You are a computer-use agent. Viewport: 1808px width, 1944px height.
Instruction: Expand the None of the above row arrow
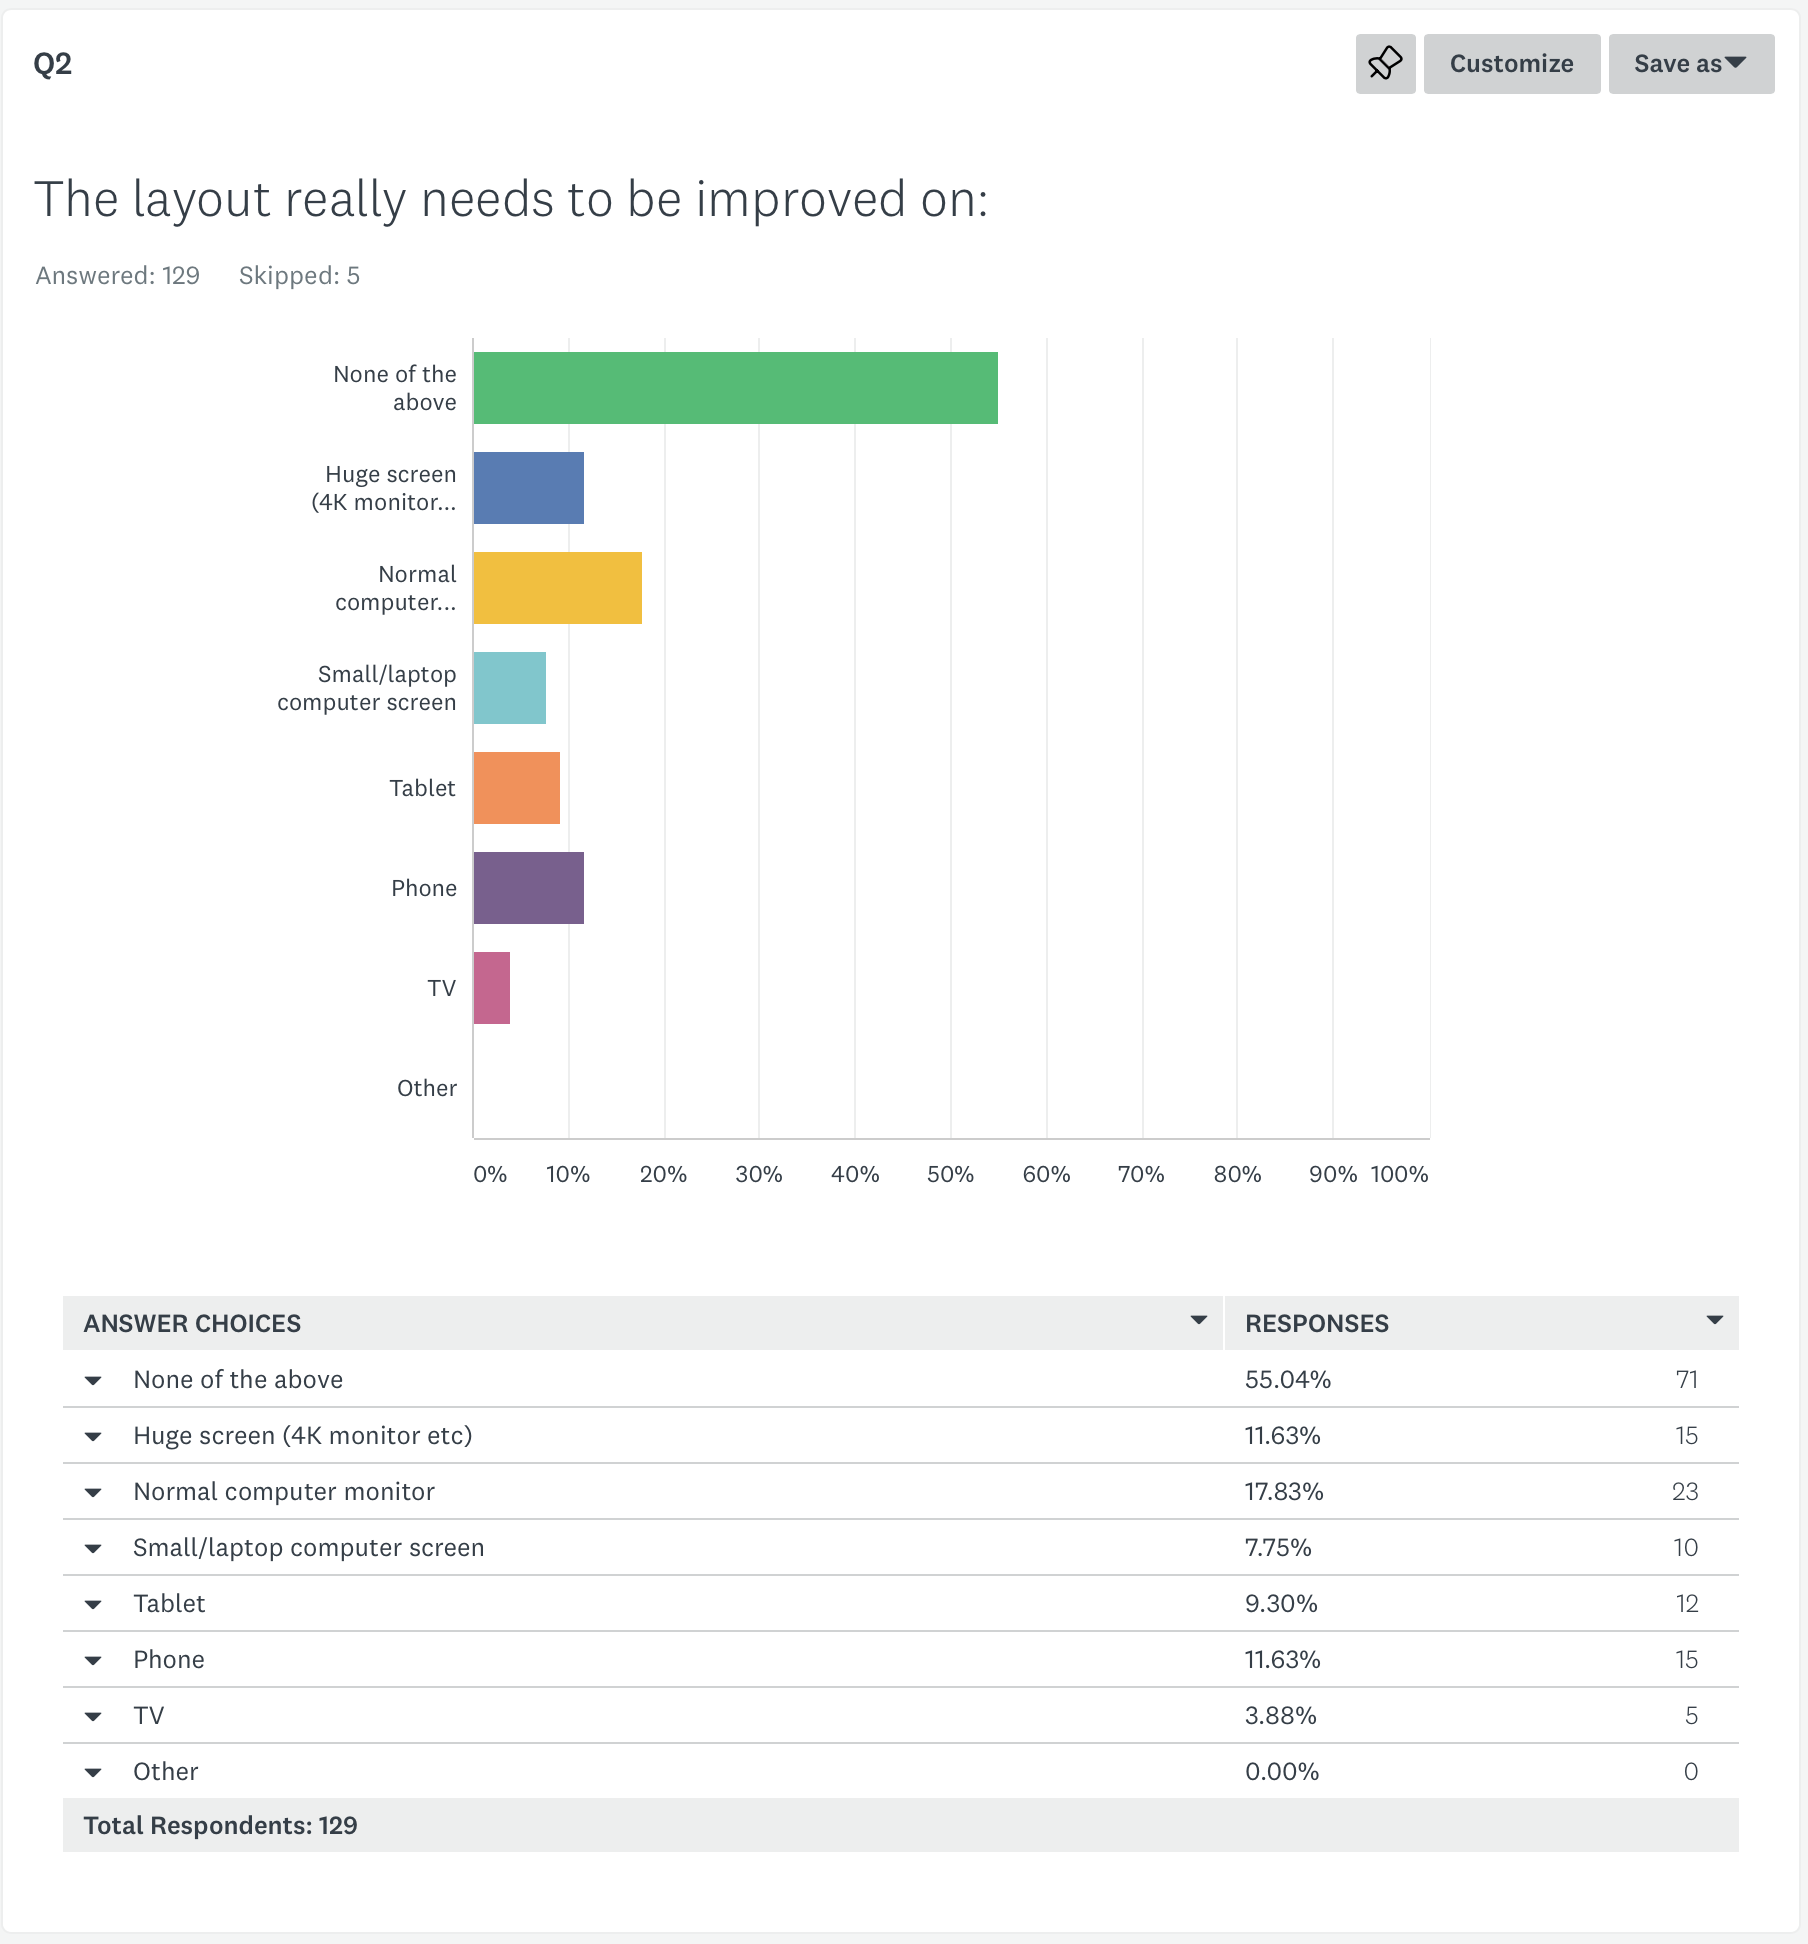(93, 1380)
